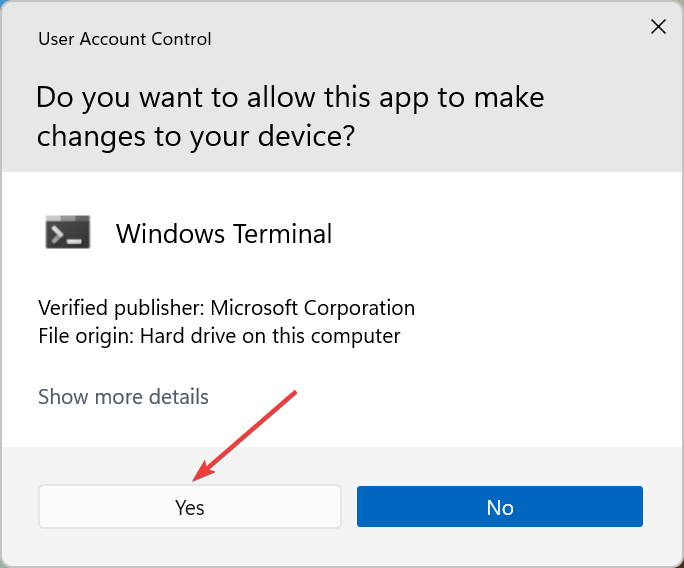Click the "Do you want to allow" heading line

click(x=290, y=98)
